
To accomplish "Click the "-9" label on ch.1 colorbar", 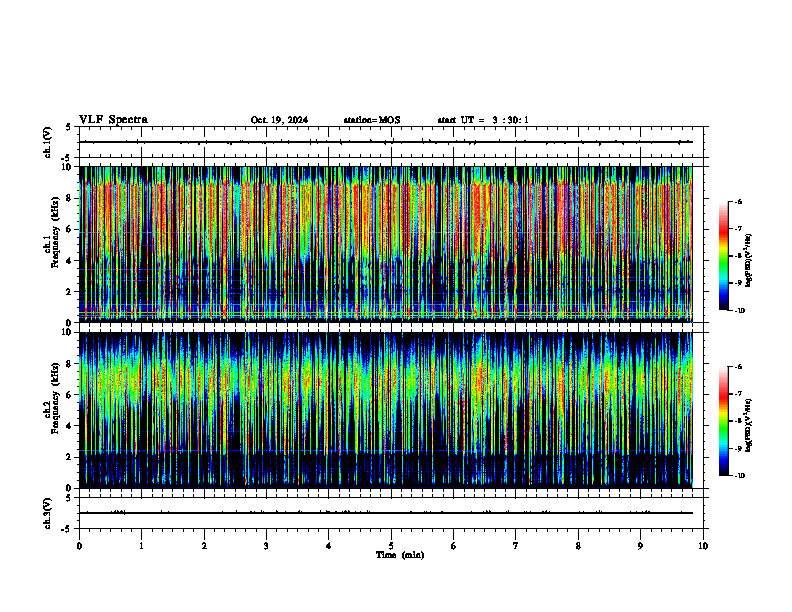I will [738, 283].
